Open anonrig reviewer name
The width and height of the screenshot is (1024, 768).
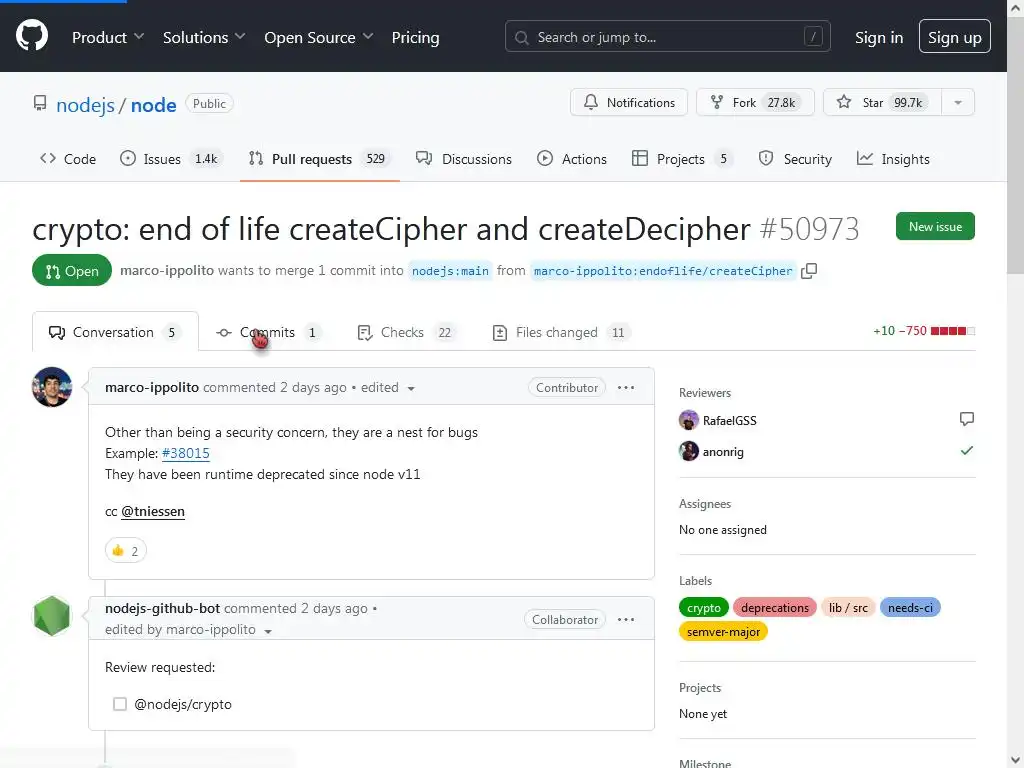tap(723, 451)
